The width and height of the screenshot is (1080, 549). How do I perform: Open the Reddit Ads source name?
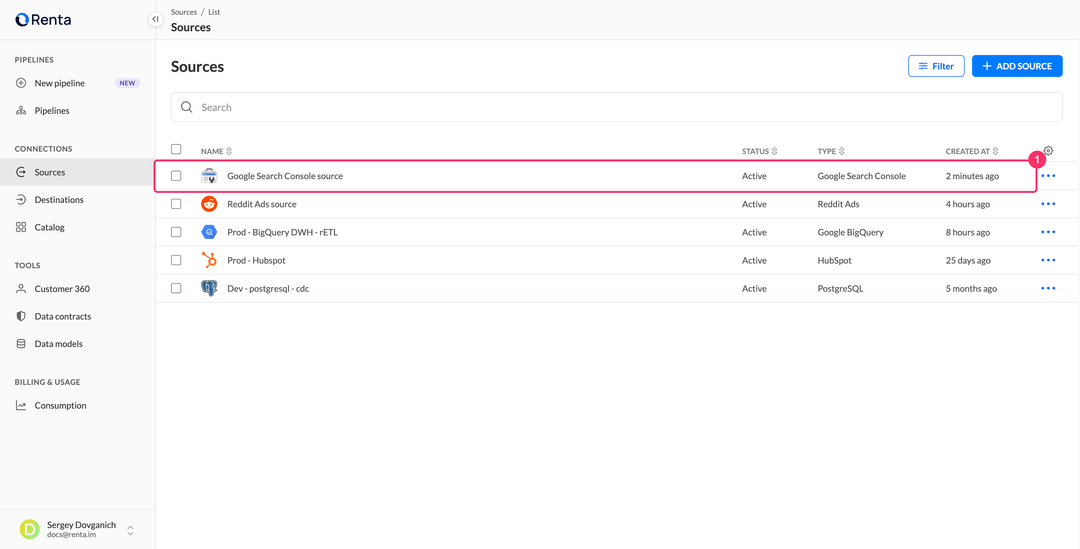[262, 205]
